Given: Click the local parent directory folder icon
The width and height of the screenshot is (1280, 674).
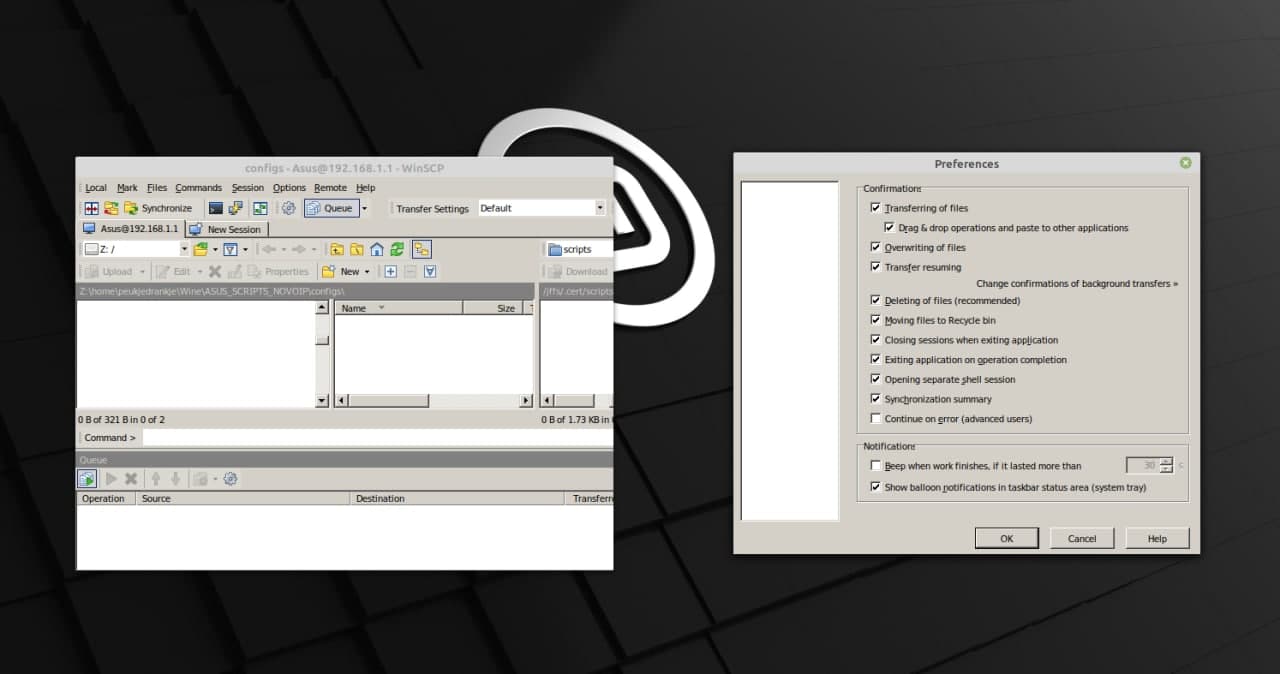Looking at the screenshot, I should point(337,249).
